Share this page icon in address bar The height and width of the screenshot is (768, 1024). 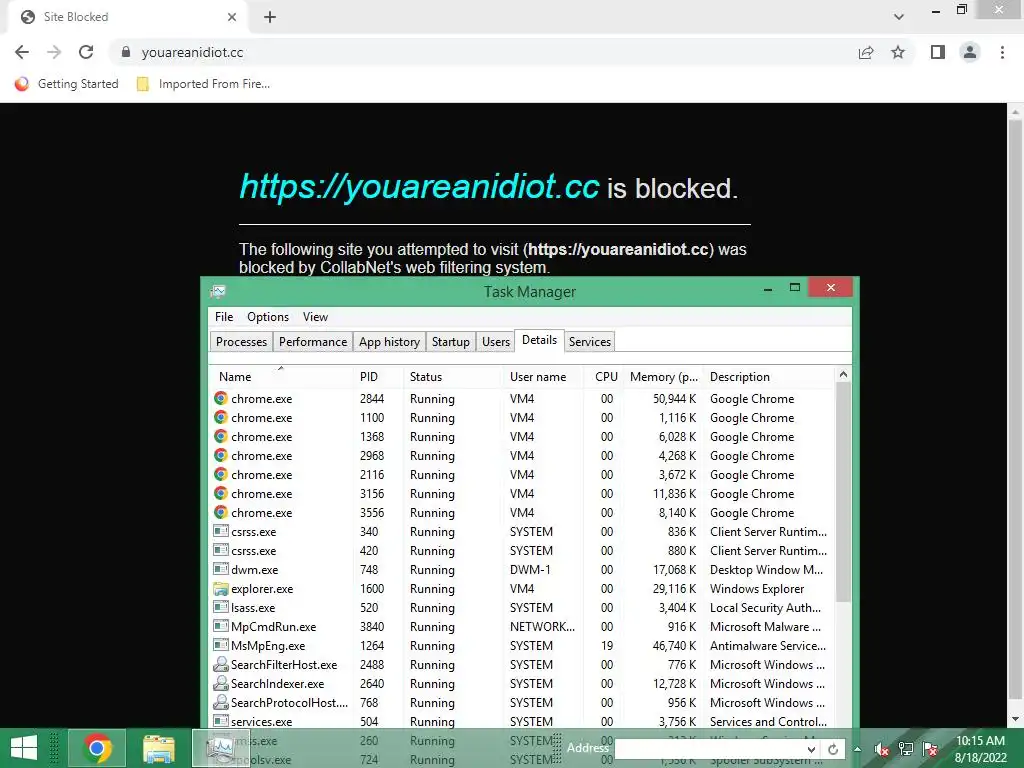866,52
